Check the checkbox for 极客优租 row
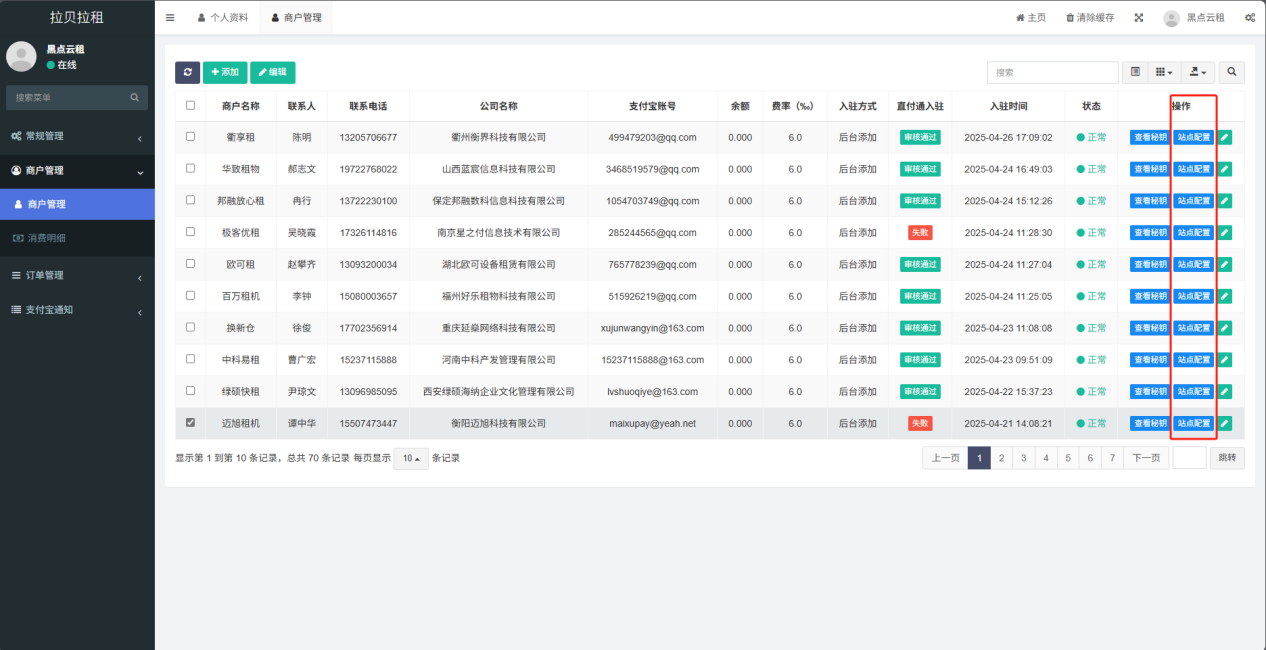 pos(190,232)
